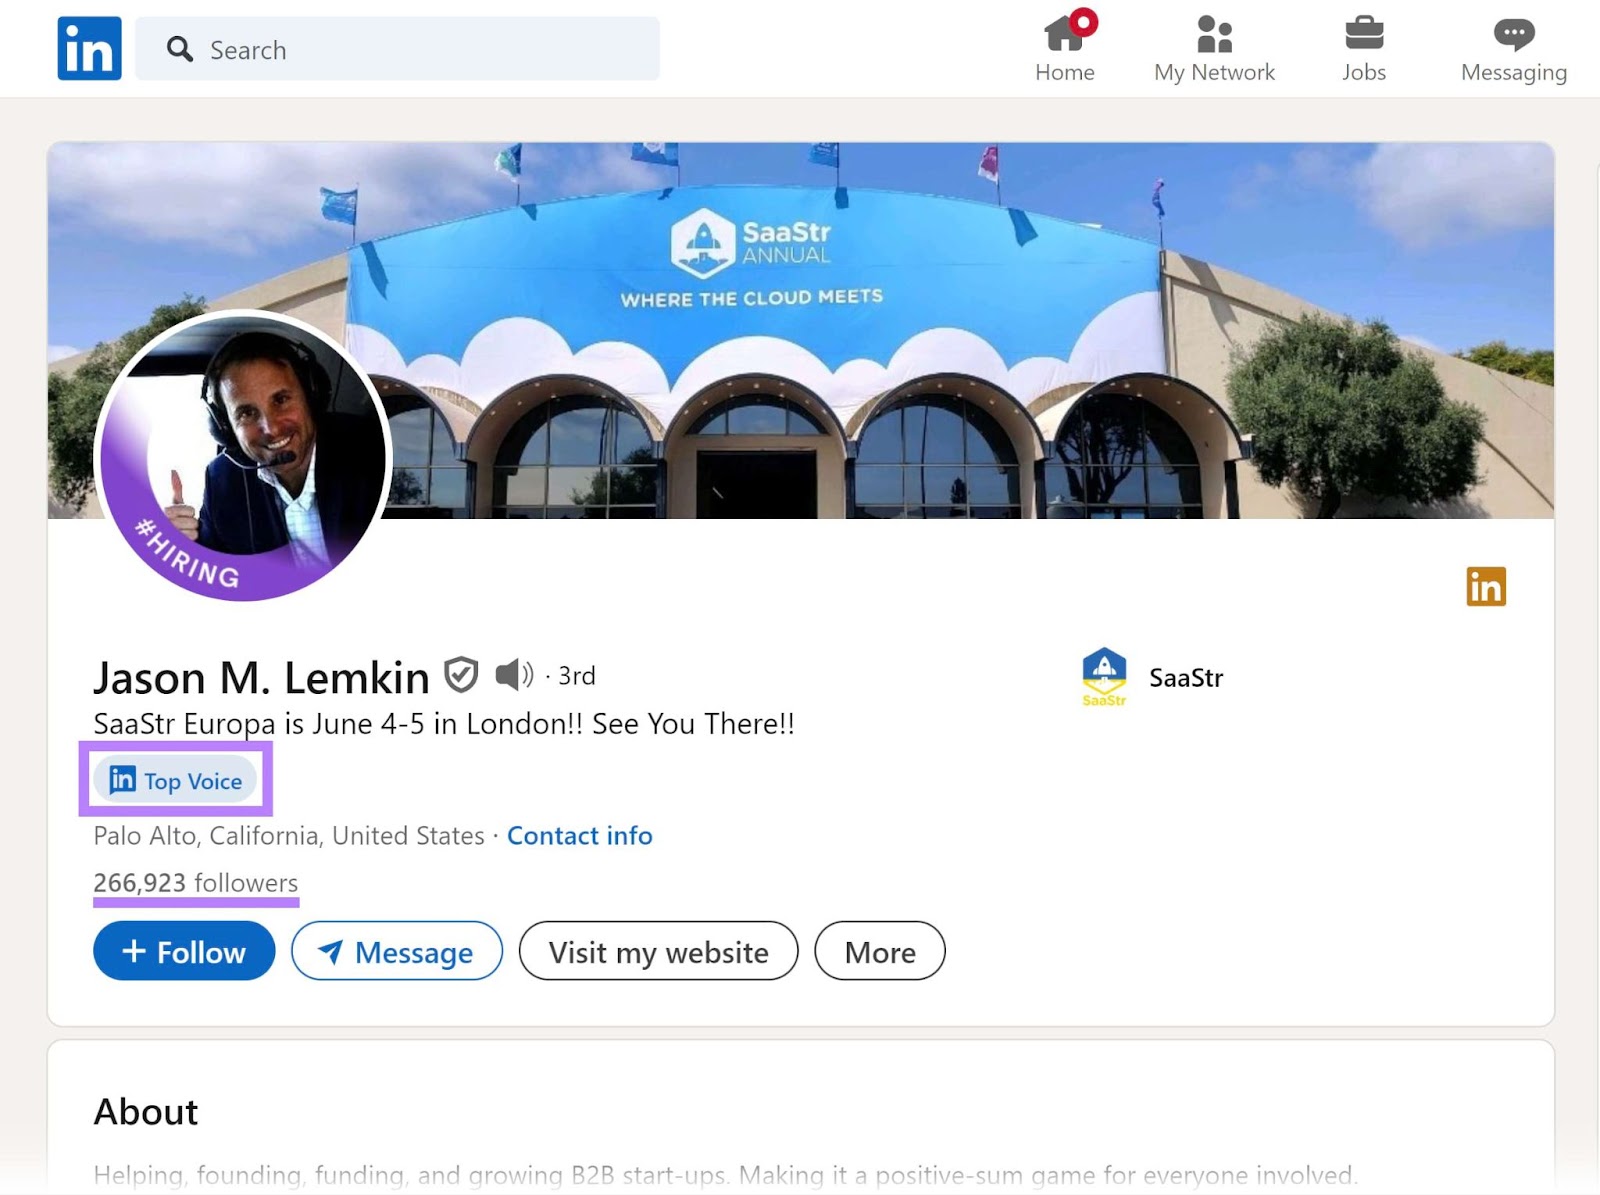This screenshot has width=1600, height=1195.
Task: Click the gold LinkedIn premium badge
Action: [1486, 587]
